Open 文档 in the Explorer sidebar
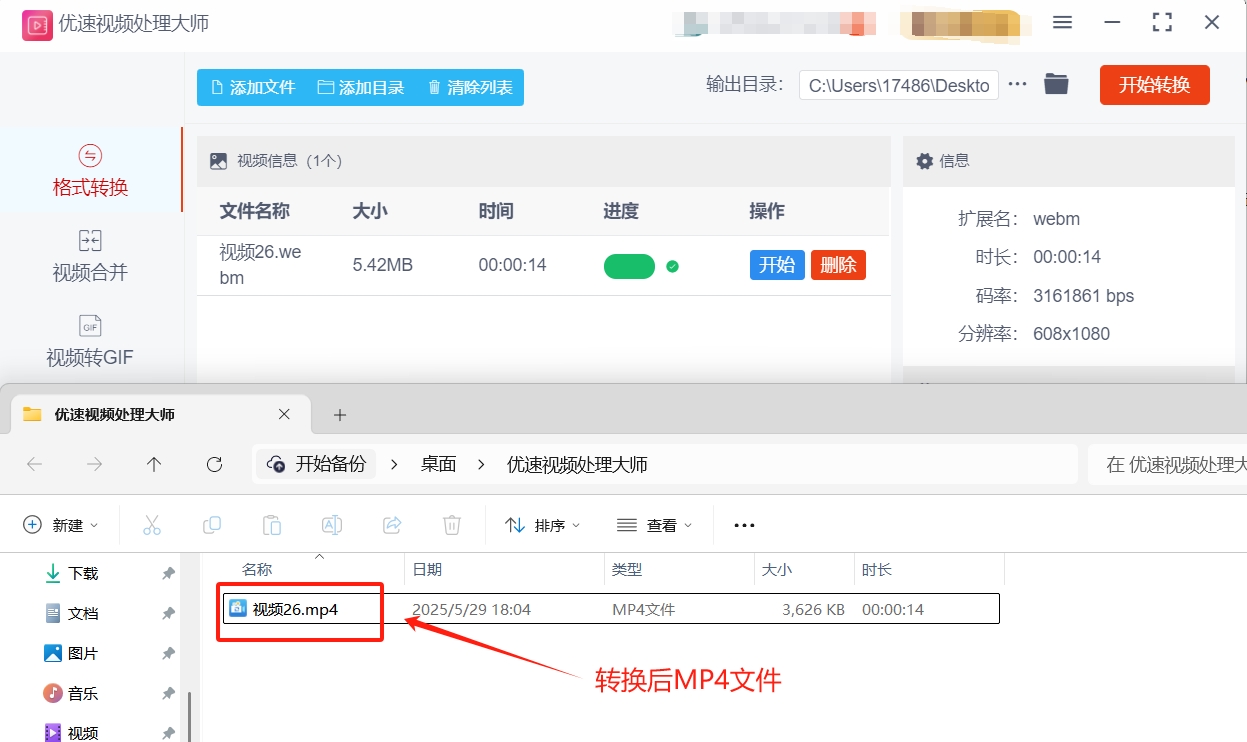Viewport: 1247px width, 742px height. pos(83,613)
